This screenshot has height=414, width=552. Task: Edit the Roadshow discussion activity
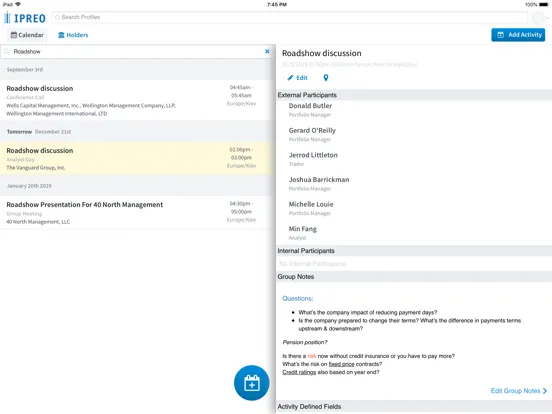[297, 78]
